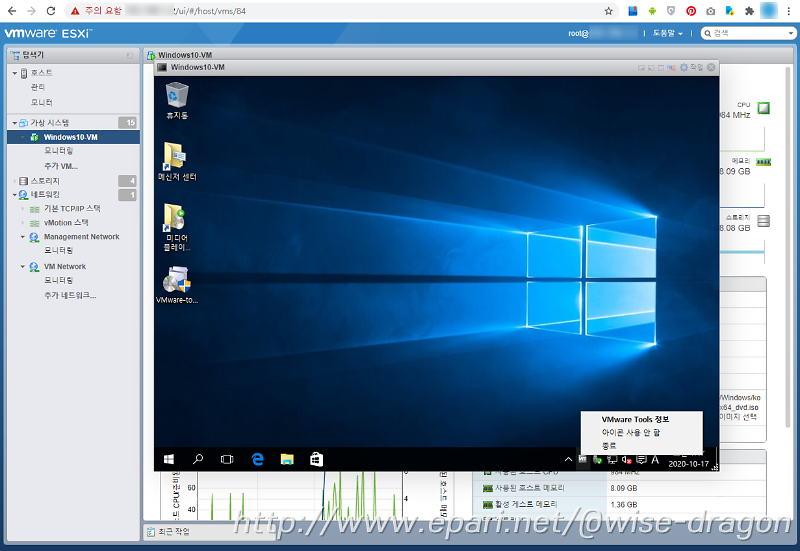The width and height of the screenshot is (800, 551).
Task: Select the VMware-tools installer desktop icon
Action: pyautogui.click(x=177, y=285)
